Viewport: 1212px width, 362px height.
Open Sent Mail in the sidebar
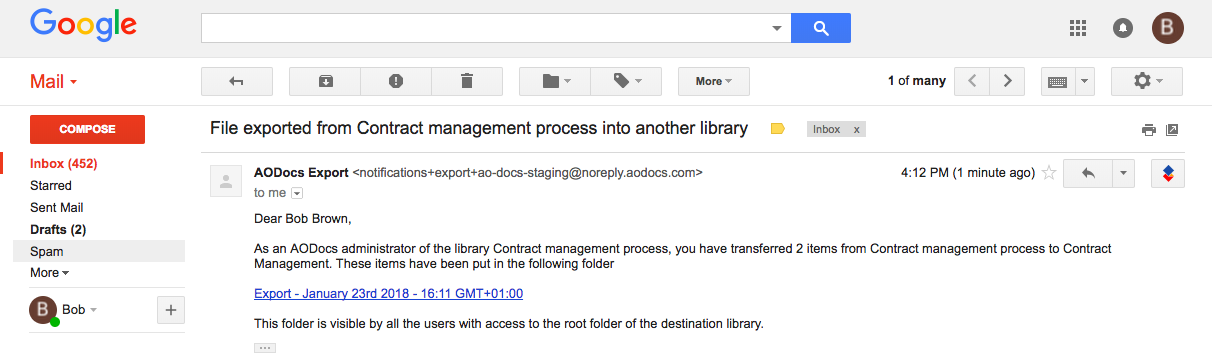pos(58,207)
